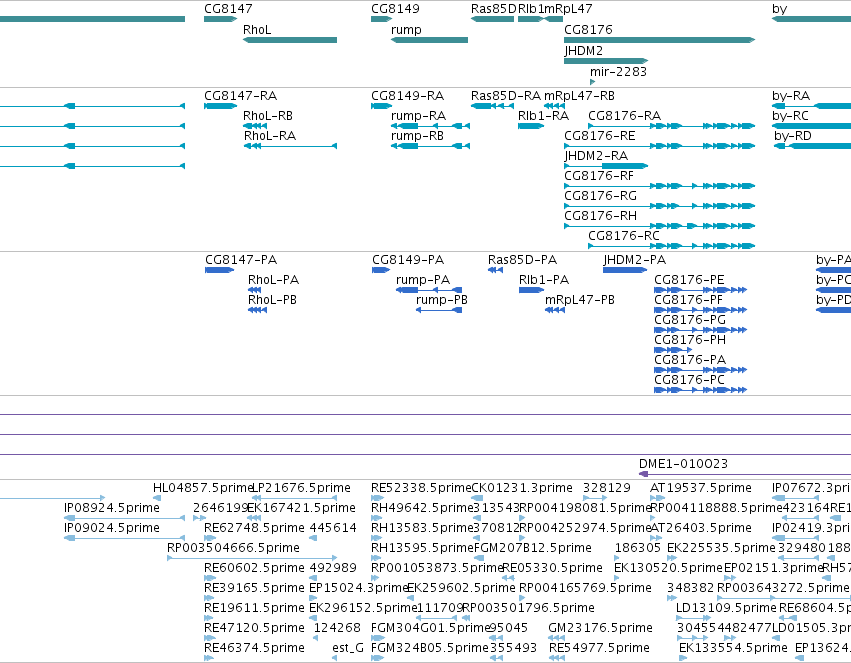
Task: Click EST GM23176.5prime
Action: (x=556, y=638)
